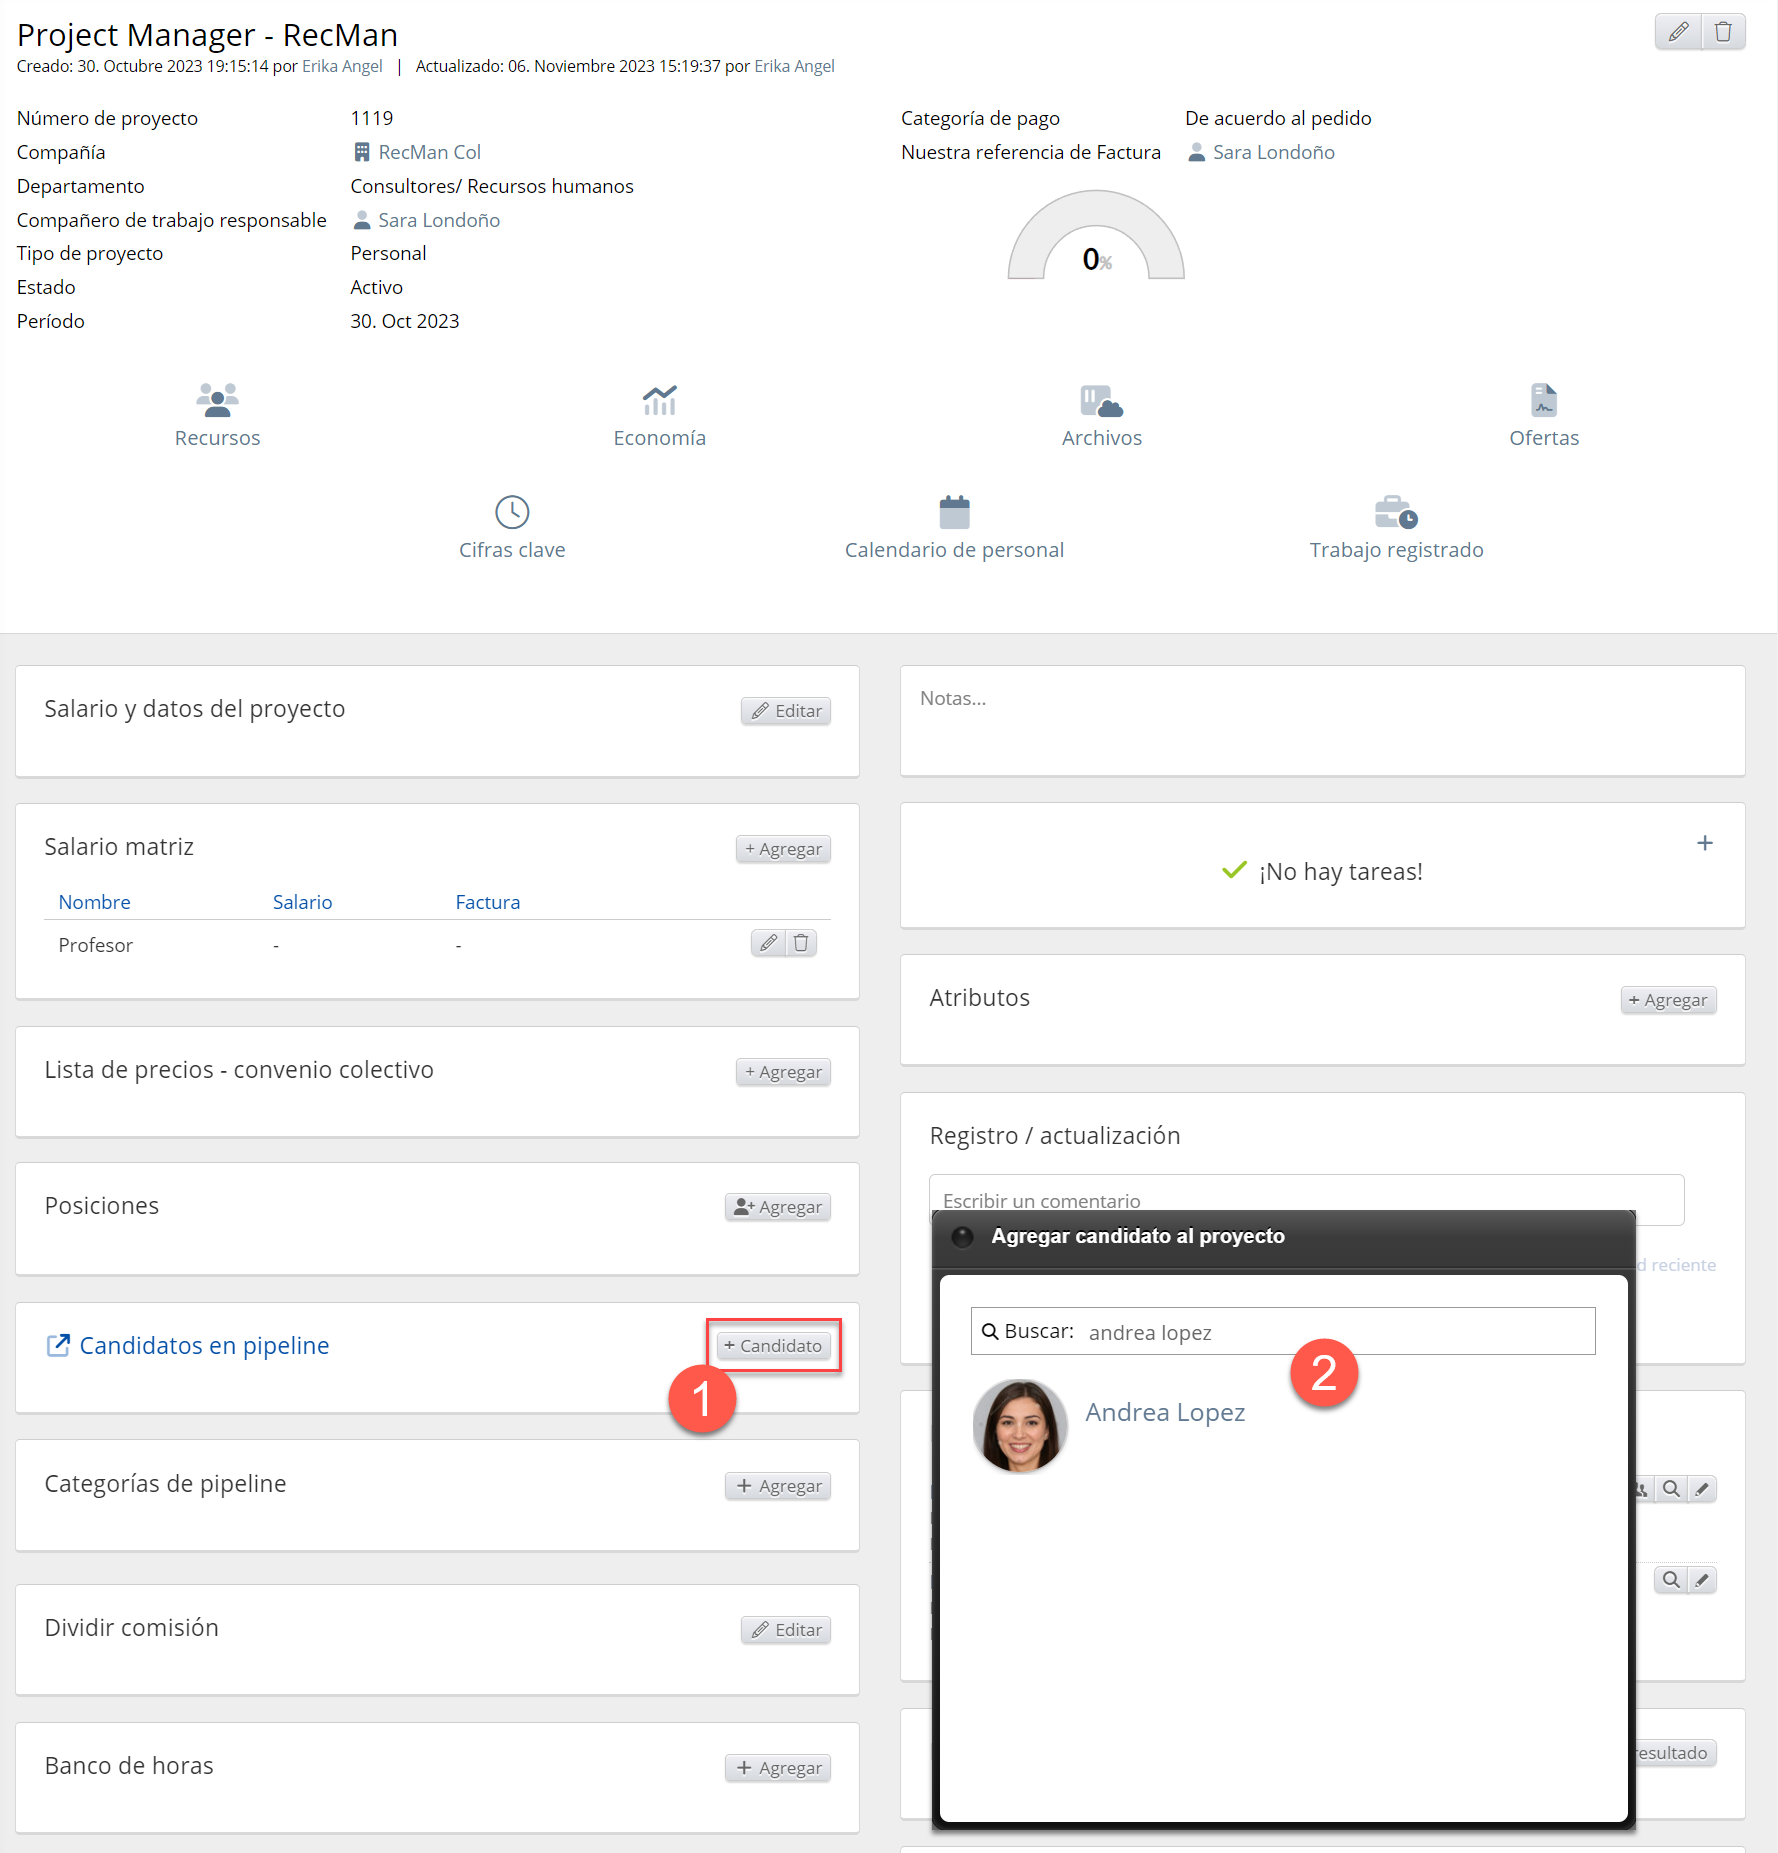The image size is (1778, 1853).
Task: Click the + Candidato button
Action: (x=773, y=1346)
